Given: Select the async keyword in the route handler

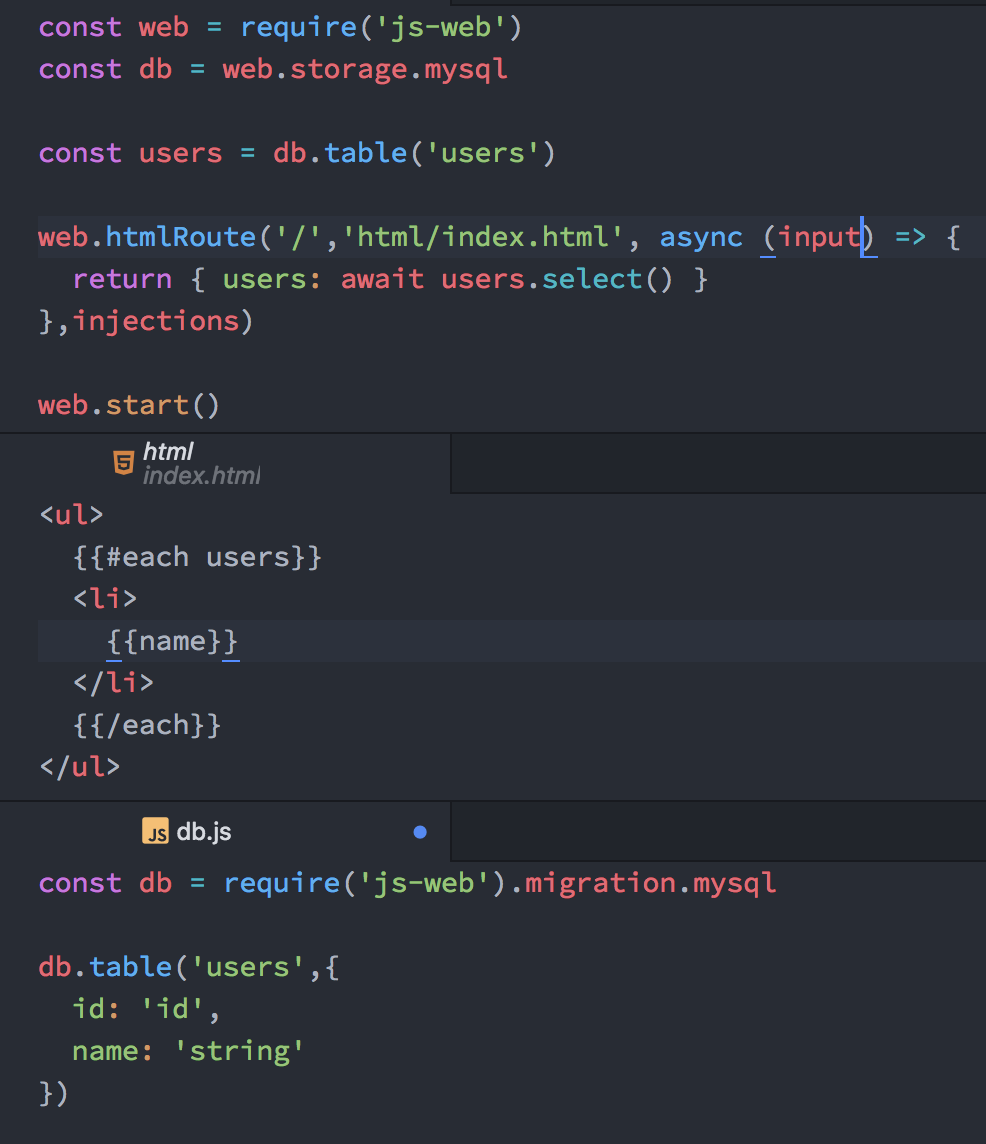Looking at the screenshot, I should click(x=700, y=237).
